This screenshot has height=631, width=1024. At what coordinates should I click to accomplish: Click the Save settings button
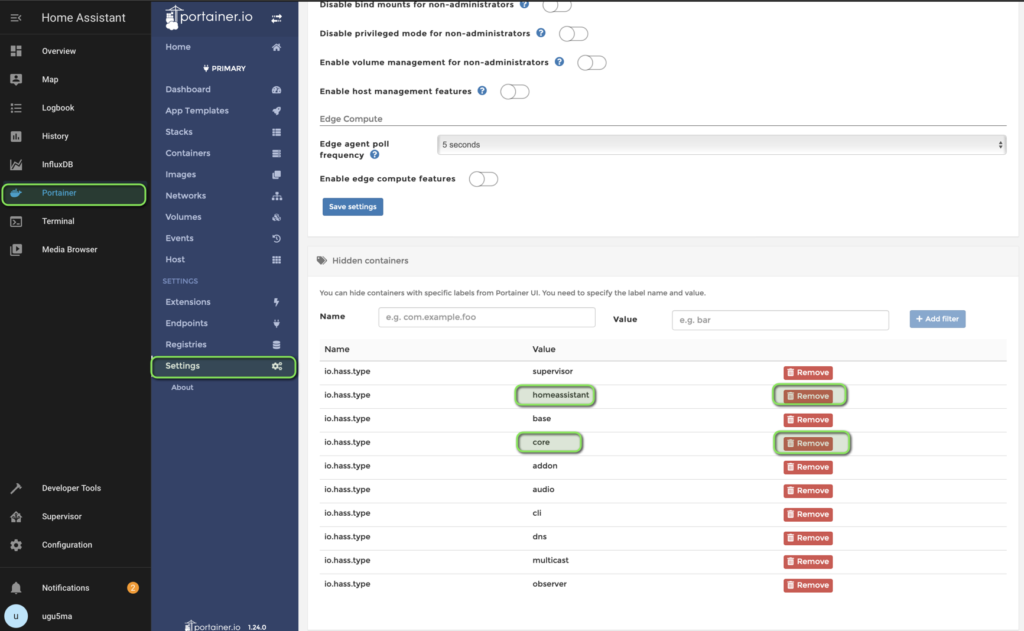(353, 206)
